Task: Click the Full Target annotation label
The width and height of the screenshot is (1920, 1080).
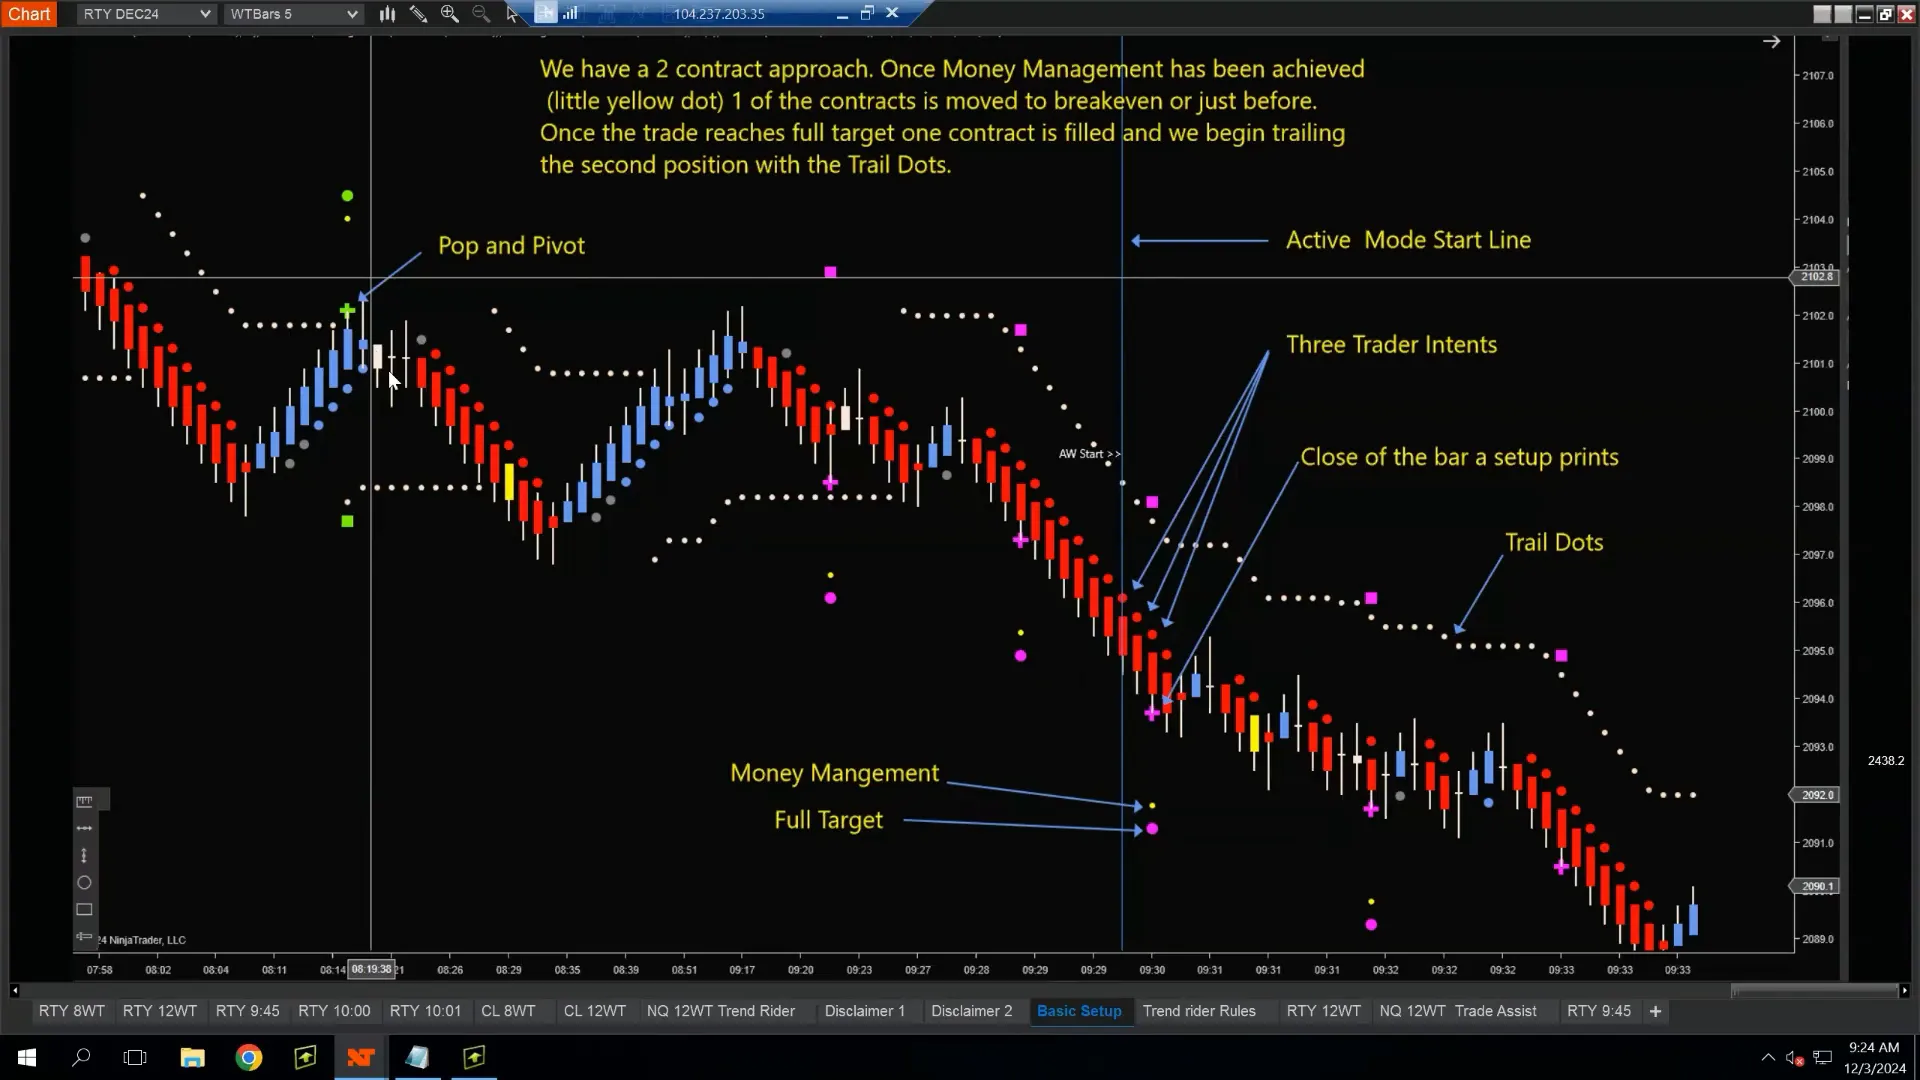Action: [828, 820]
